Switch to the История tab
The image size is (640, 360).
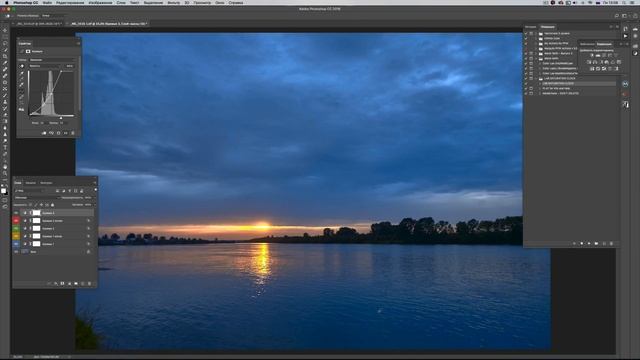pos(530,27)
